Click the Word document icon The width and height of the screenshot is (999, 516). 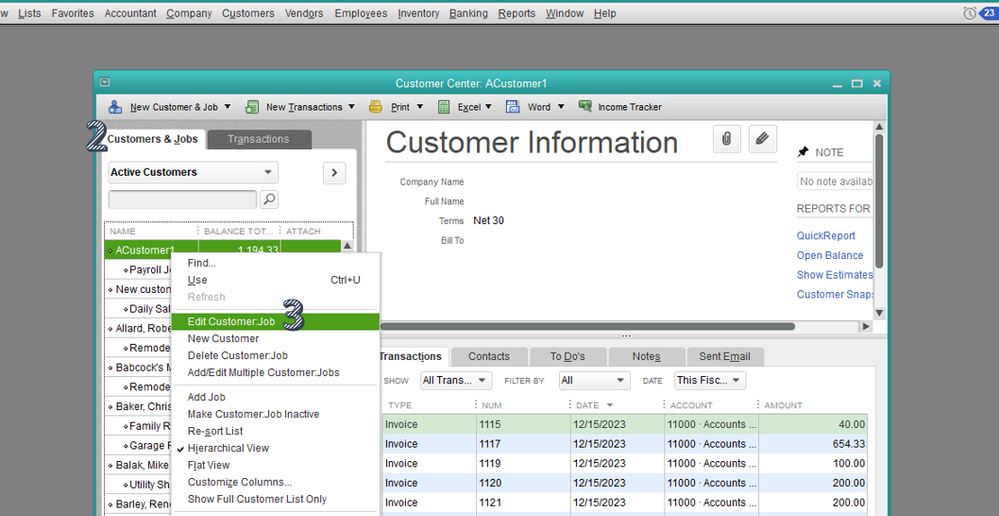point(513,107)
